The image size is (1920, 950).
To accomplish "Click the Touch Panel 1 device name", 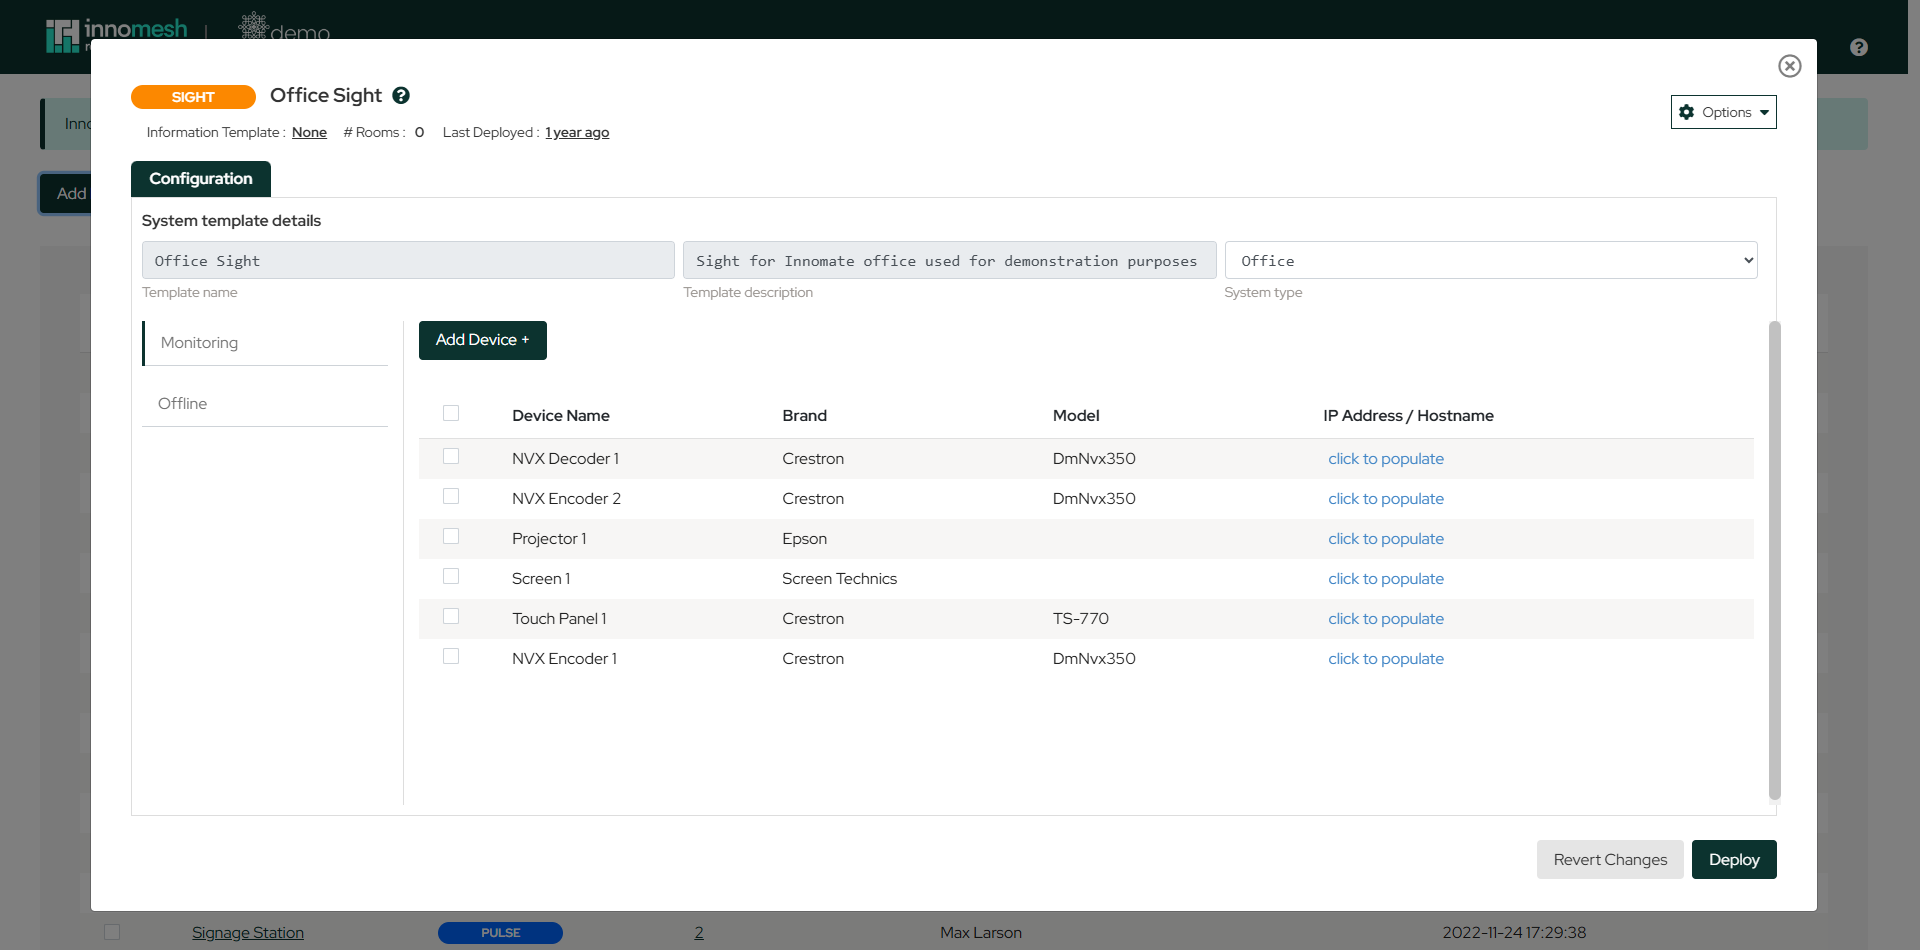I will click(x=559, y=619).
